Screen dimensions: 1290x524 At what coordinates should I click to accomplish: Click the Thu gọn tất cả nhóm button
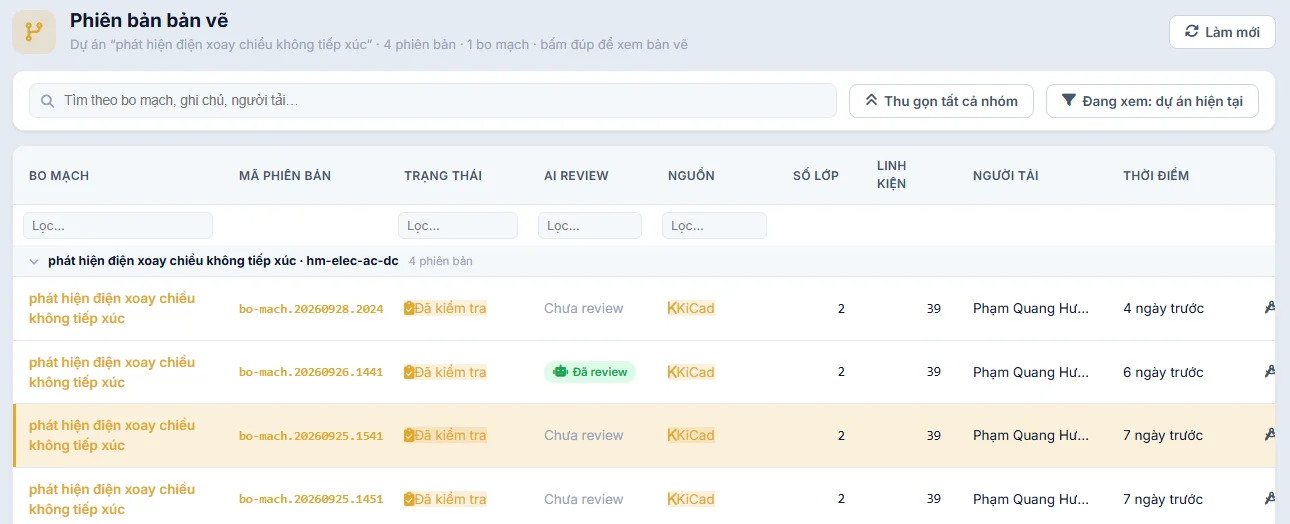(x=941, y=101)
